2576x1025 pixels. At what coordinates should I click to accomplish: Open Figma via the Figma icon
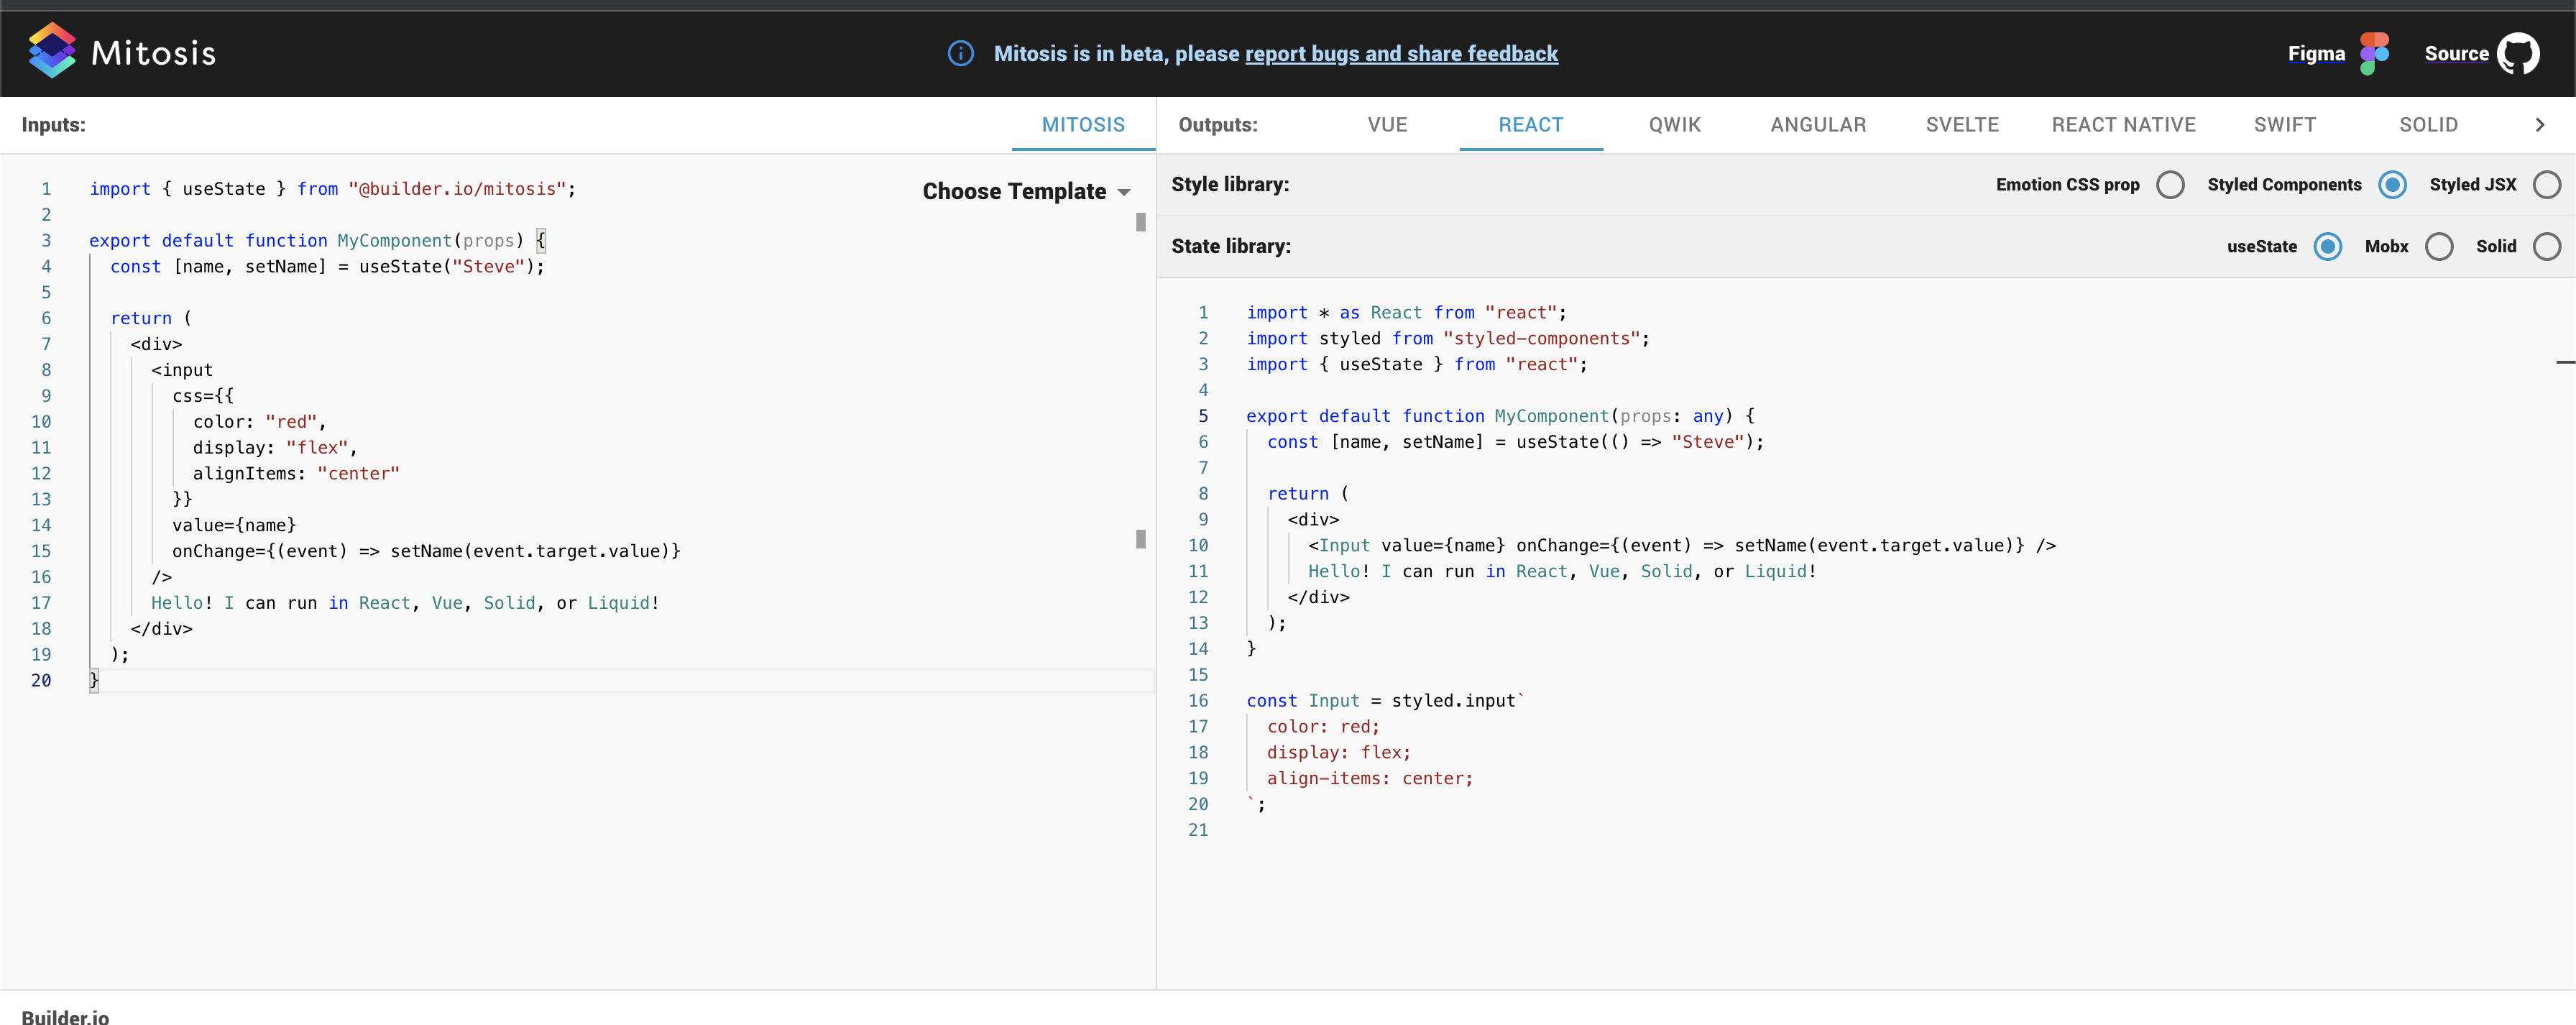[x=2375, y=53]
